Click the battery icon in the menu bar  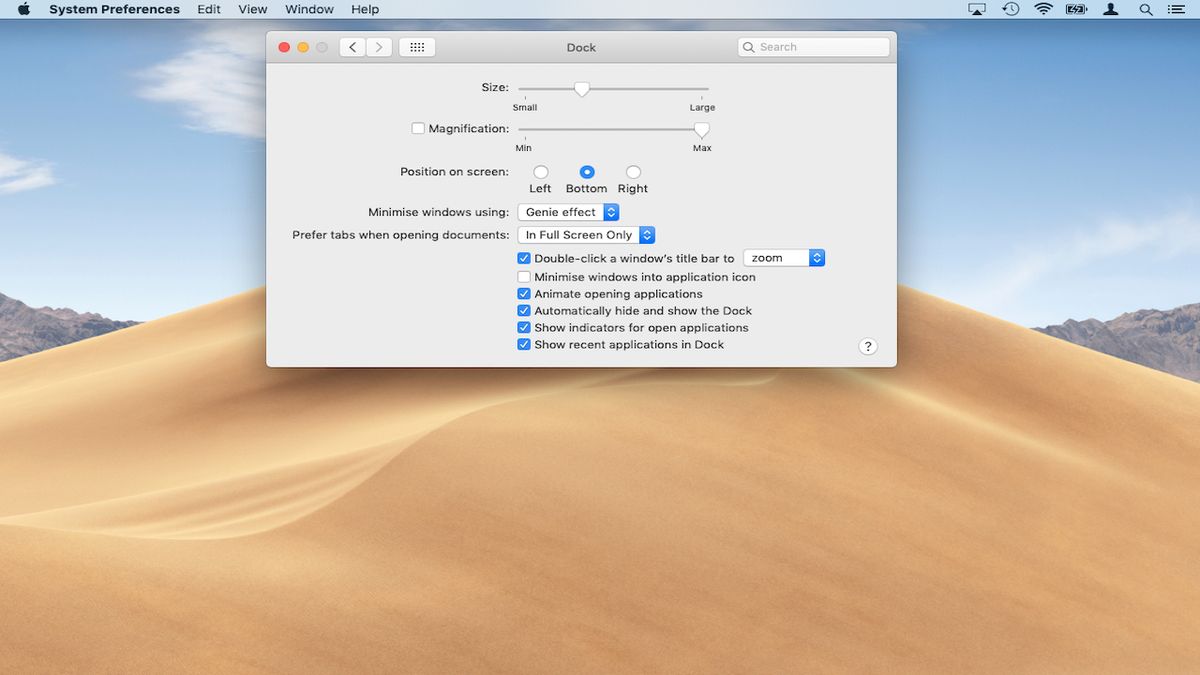(1075, 9)
